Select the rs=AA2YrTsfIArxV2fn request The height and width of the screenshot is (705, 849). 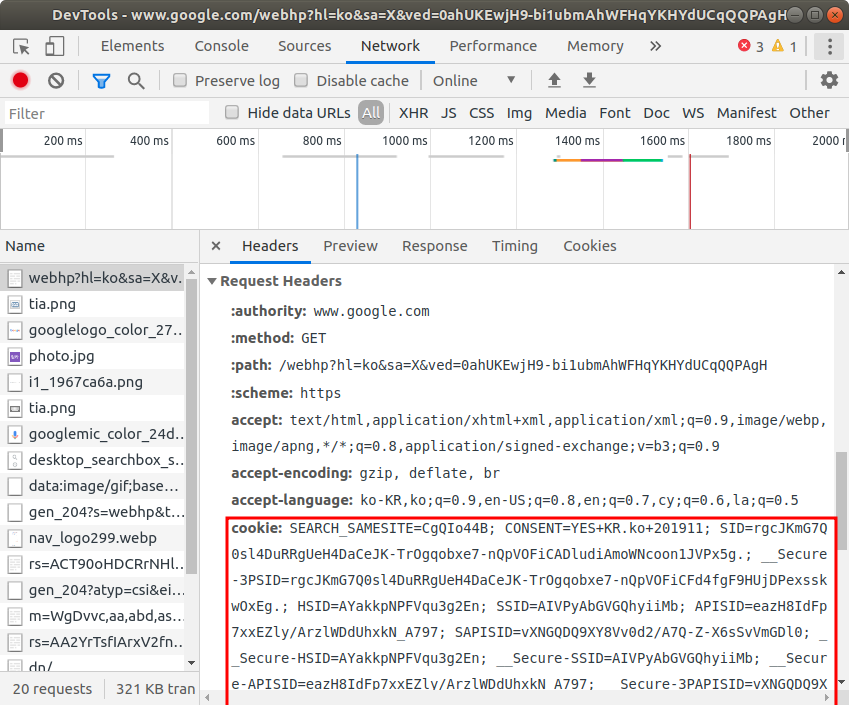(93, 642)
